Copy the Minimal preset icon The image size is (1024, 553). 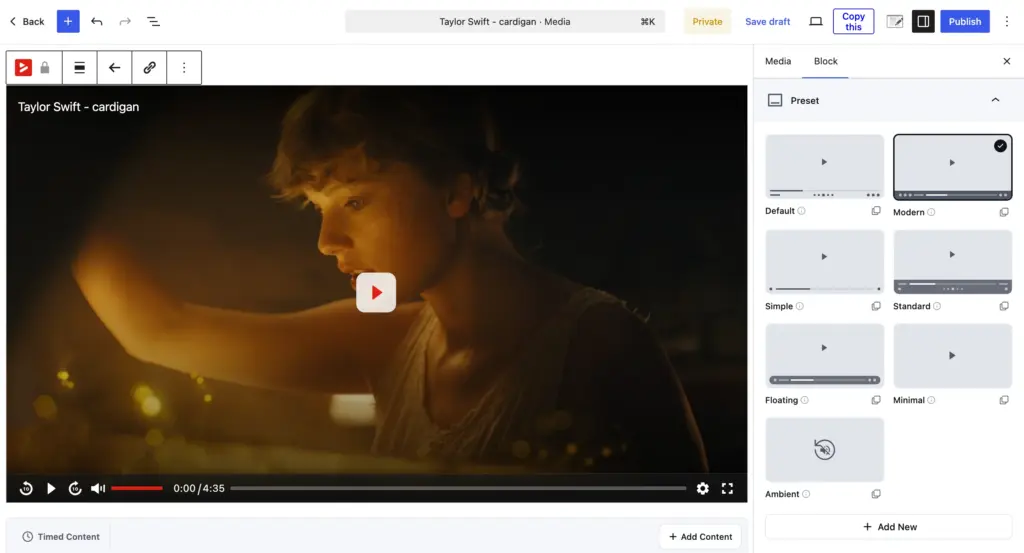1004,400
